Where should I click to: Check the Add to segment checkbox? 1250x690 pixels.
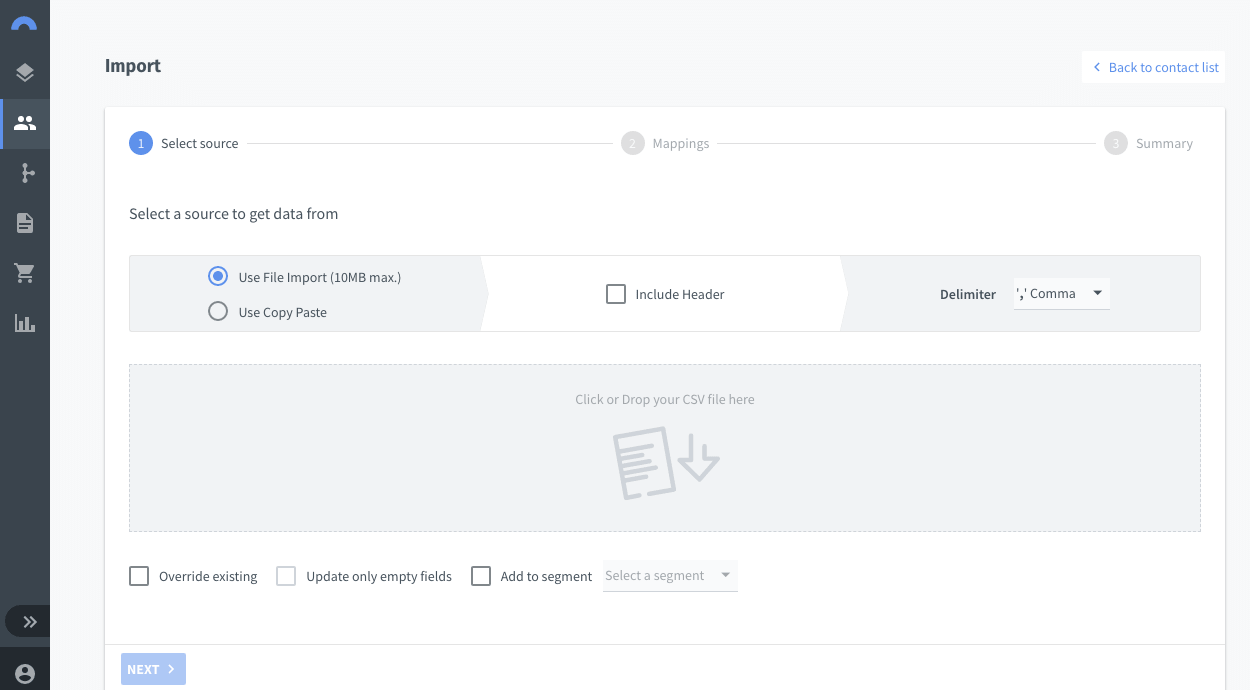click(481, 576)
